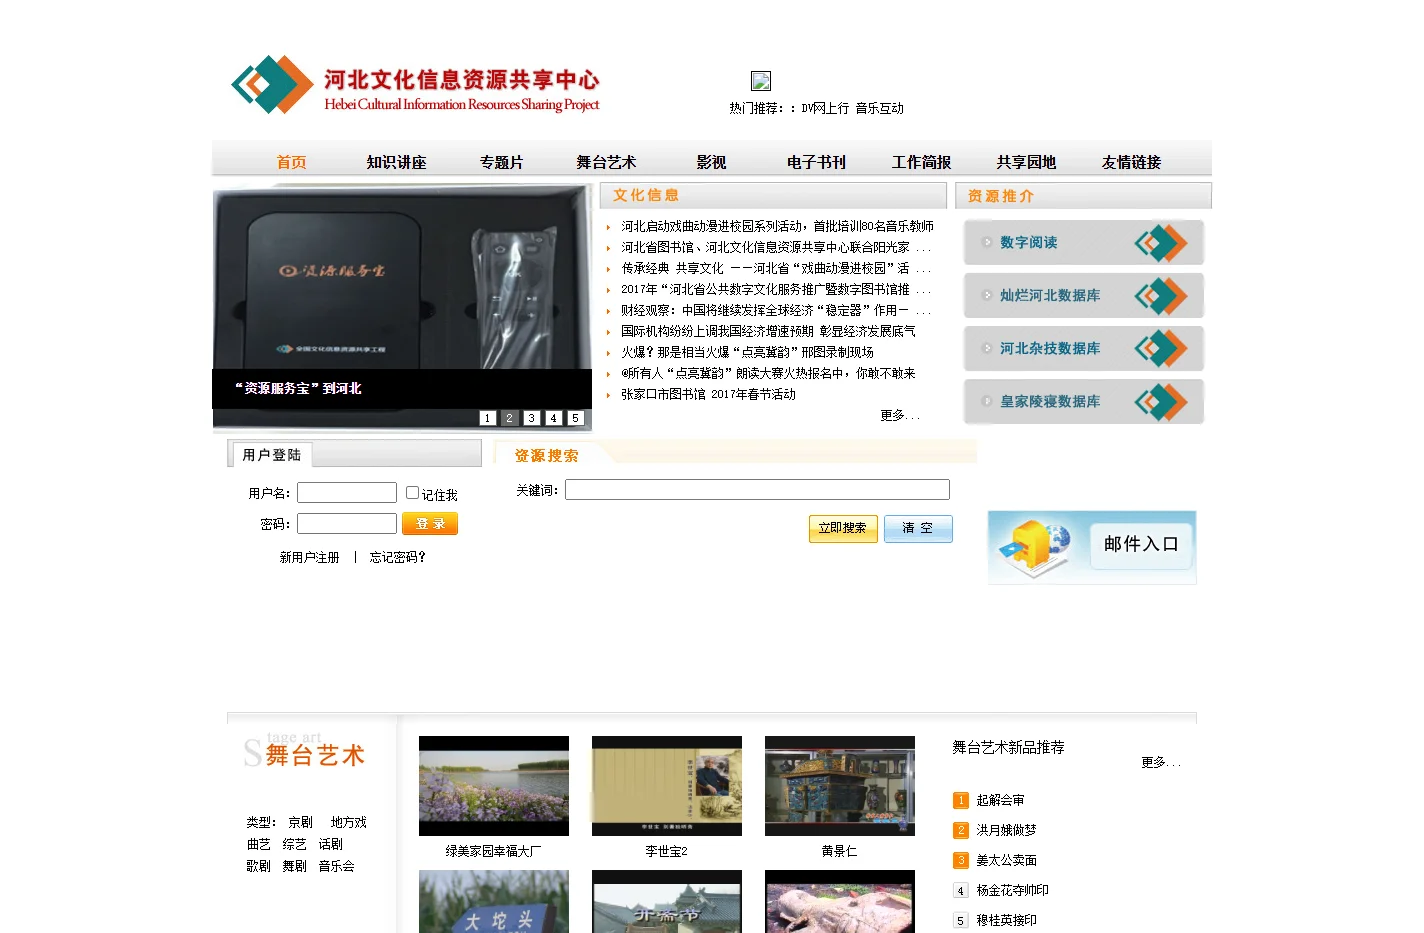The width and height of the screenshot is (1424, 933).
Task: Click the 忘记密码? link
Action: click(398, 557)
